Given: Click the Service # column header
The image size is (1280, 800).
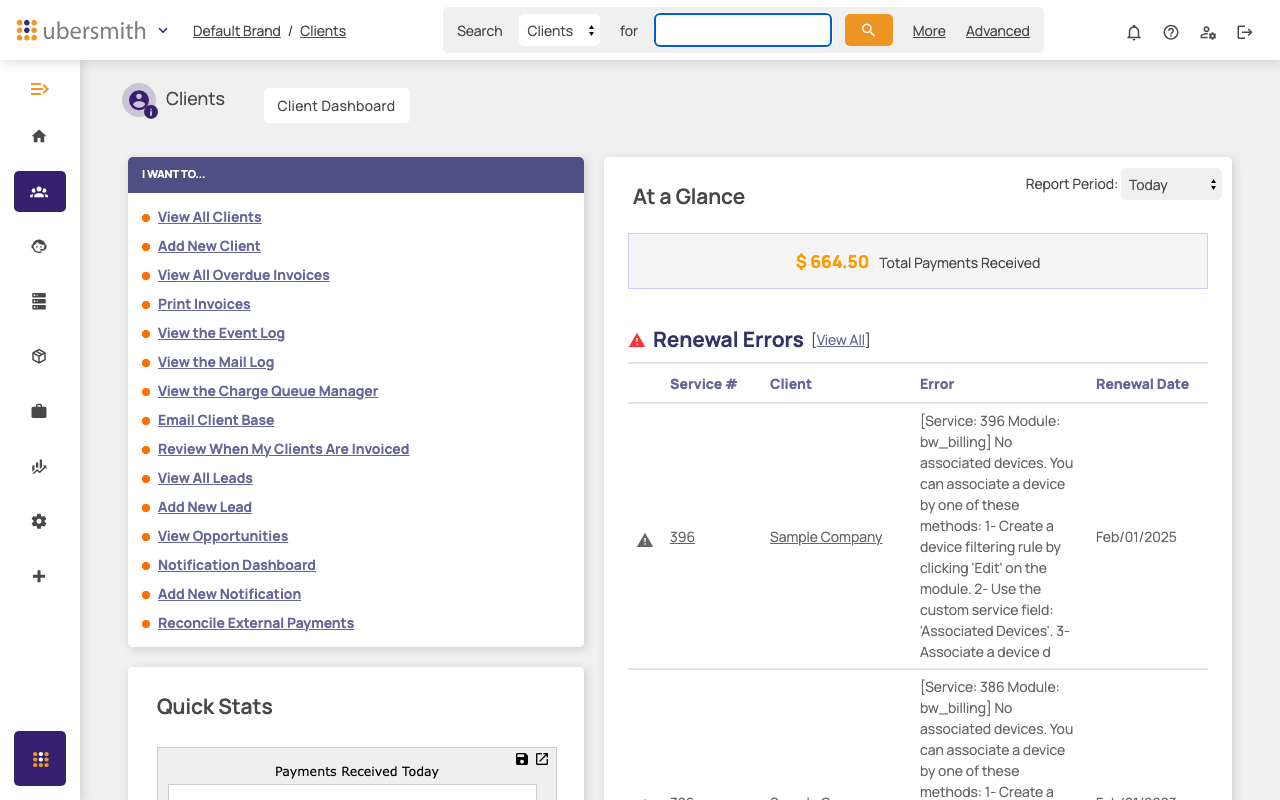Looking at the screenshot, I should point(703,384).
